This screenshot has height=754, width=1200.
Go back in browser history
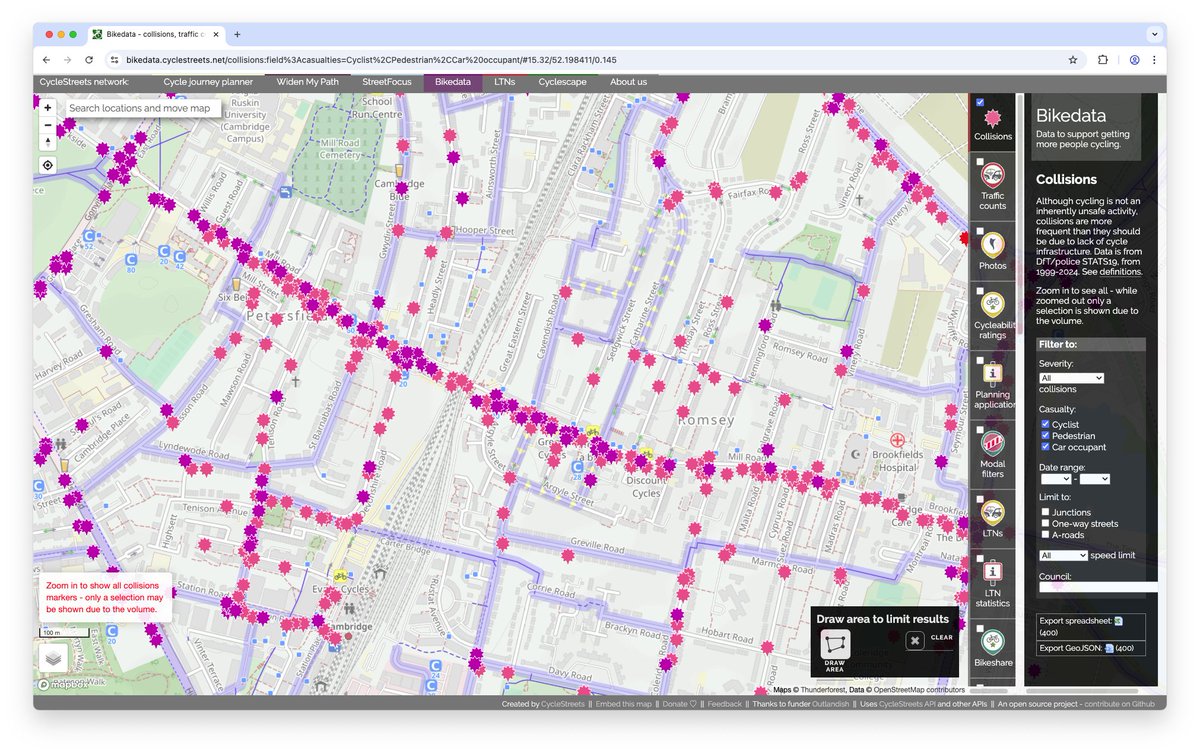(47, 60)
